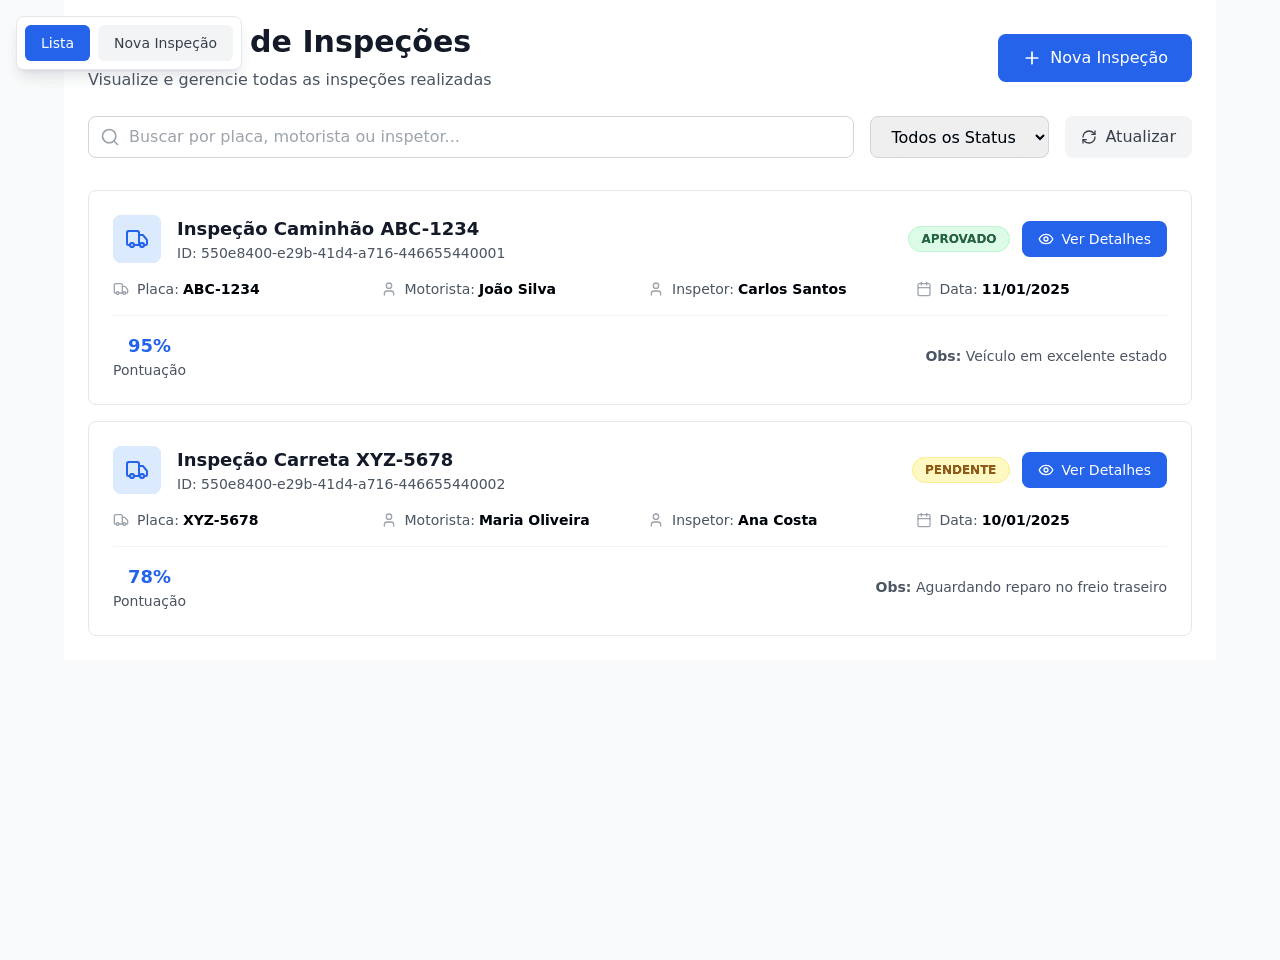Screen dimensions: 1280x960
Task: Click the person icon beside Inspetor Ana Costa
Action: pyautogui.click(x=656, y=520)
